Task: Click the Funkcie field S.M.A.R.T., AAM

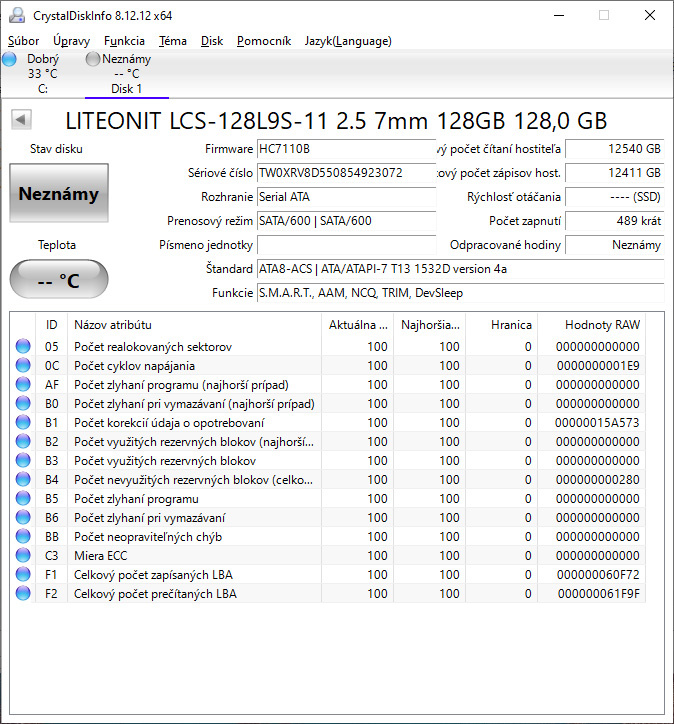Action: coord(460,293)
